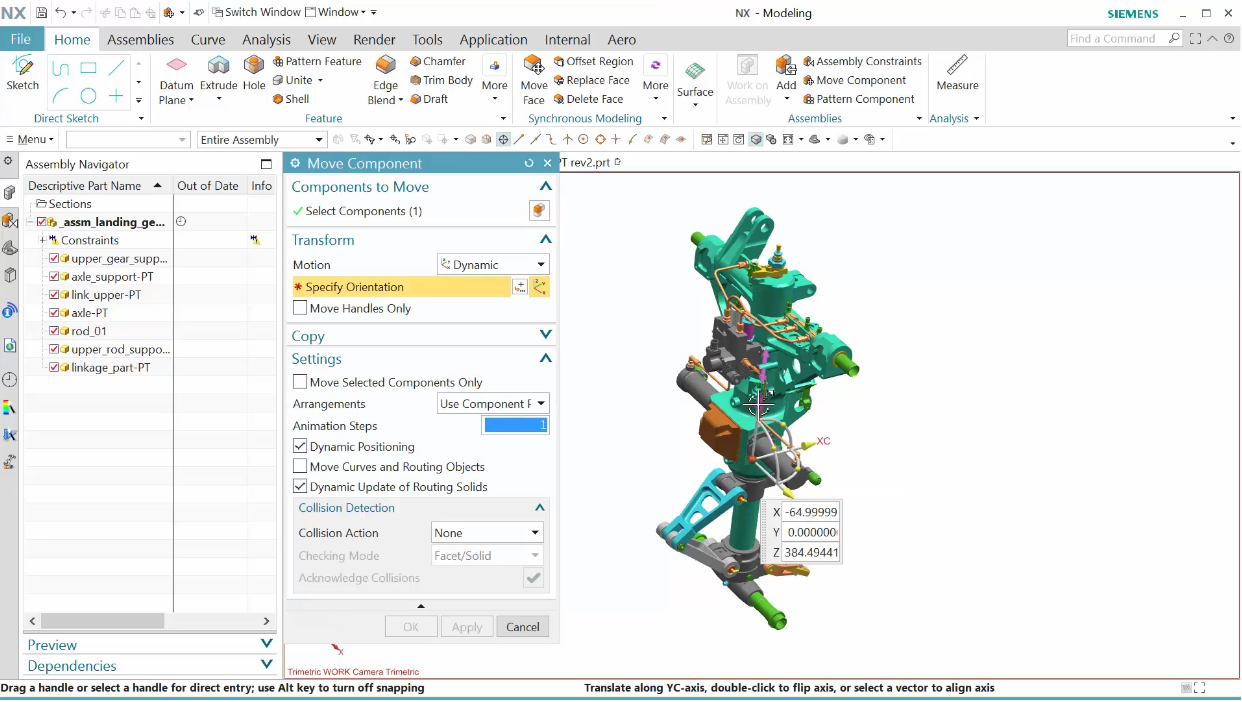Screen dimensions: 1242x702
Task: Open the Collision Action dropdown
Action: click(x=487, y=533)
